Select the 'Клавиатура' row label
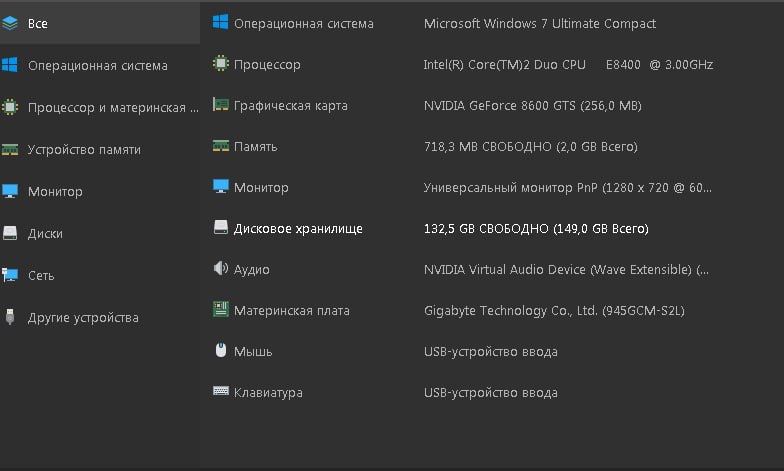 [268, 393]
